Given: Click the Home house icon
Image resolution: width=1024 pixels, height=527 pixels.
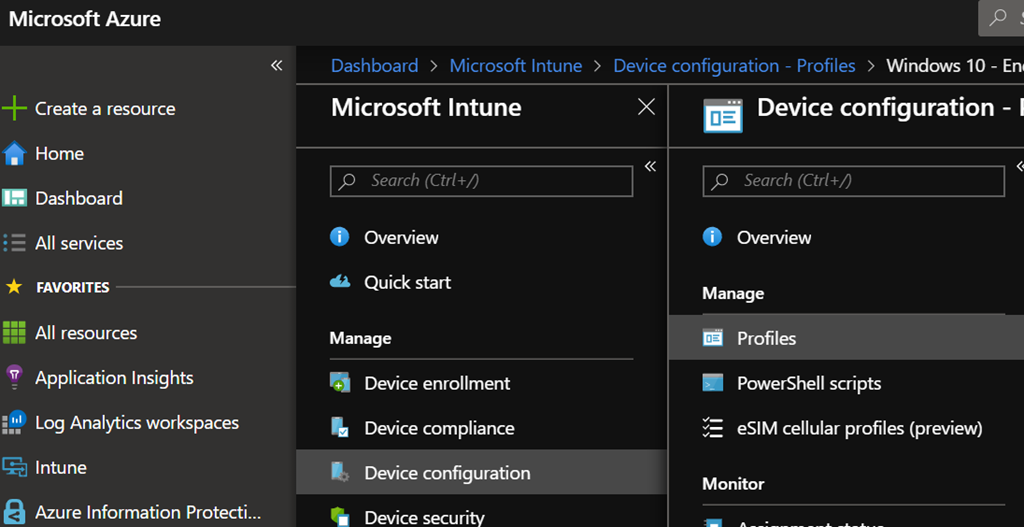Looking at the screenshot, I should [14, 154].
